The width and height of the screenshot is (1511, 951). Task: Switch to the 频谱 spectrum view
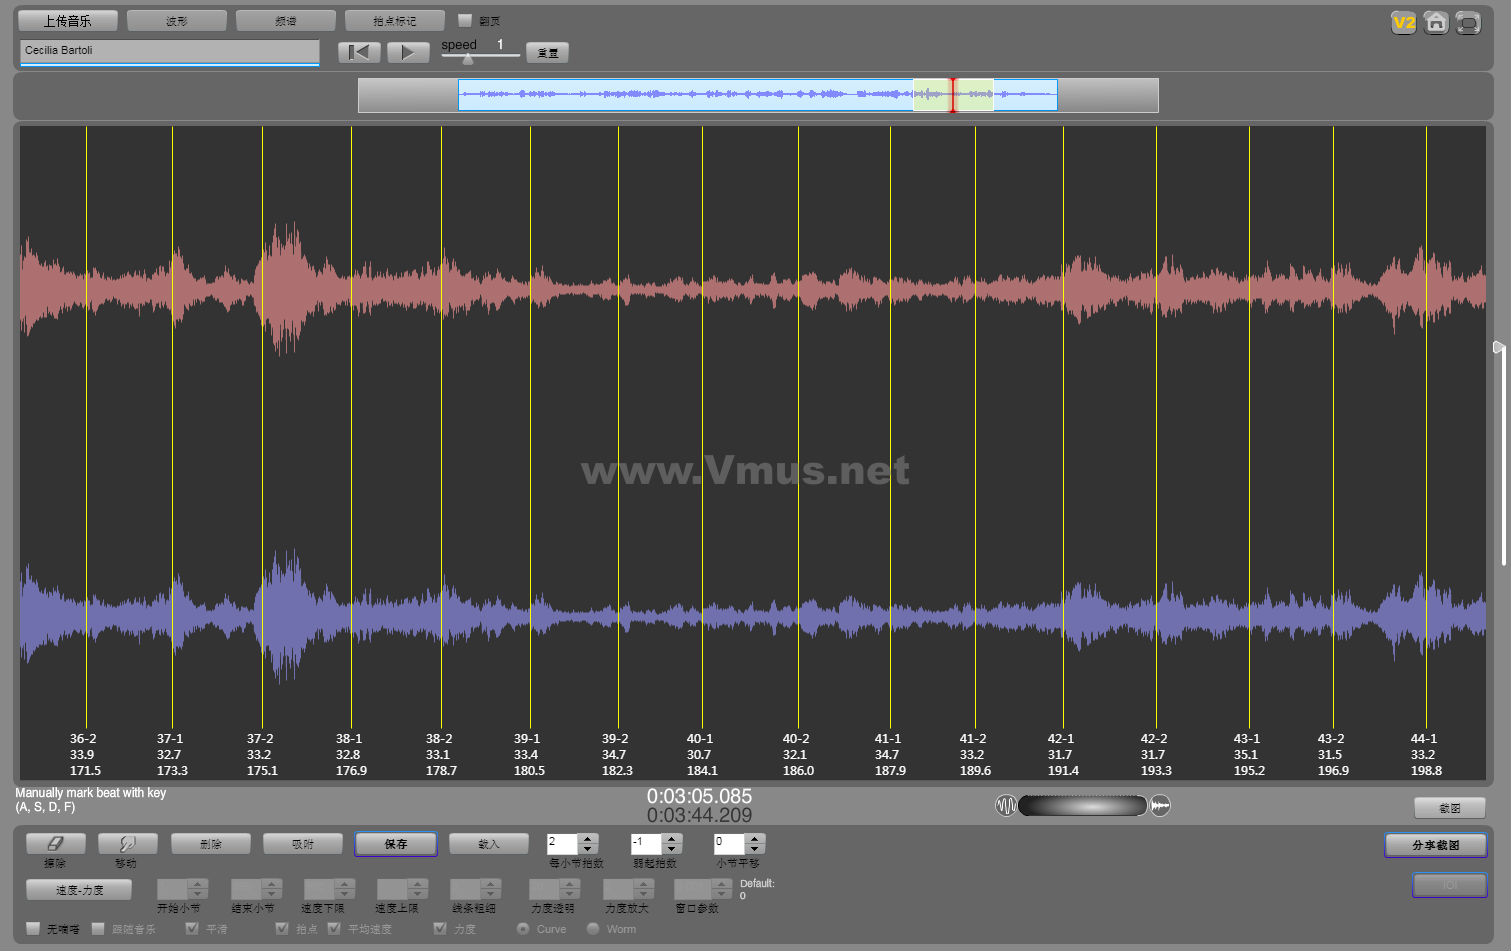pos(286,20)
